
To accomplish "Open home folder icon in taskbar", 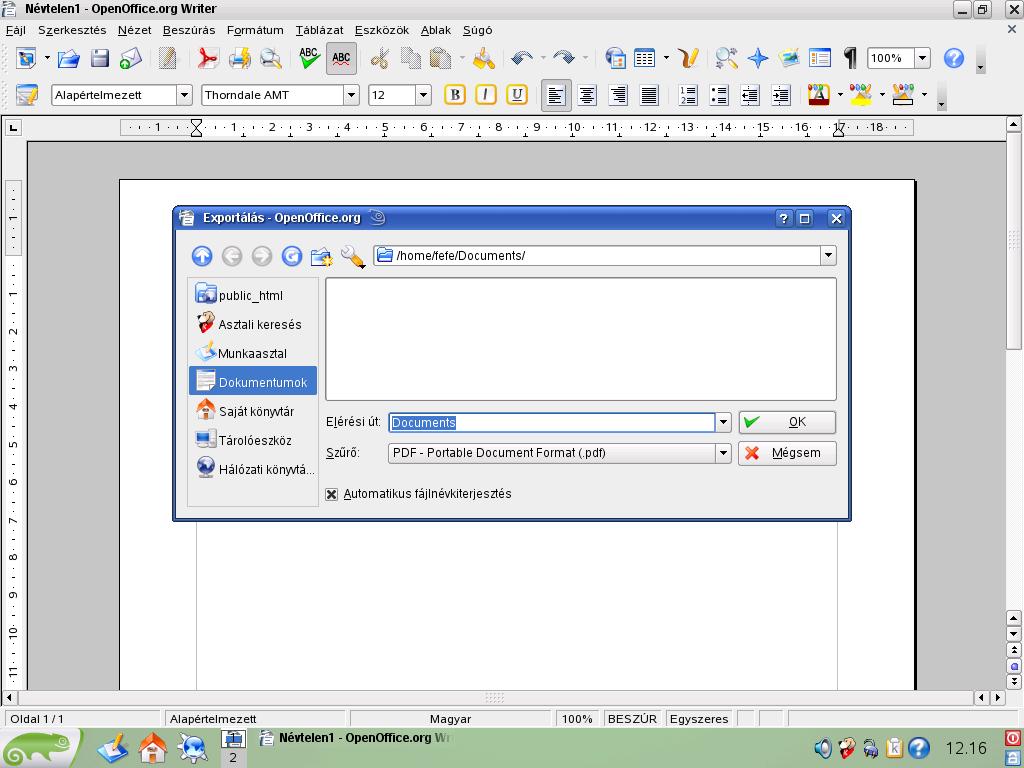I will click(152, 748).
